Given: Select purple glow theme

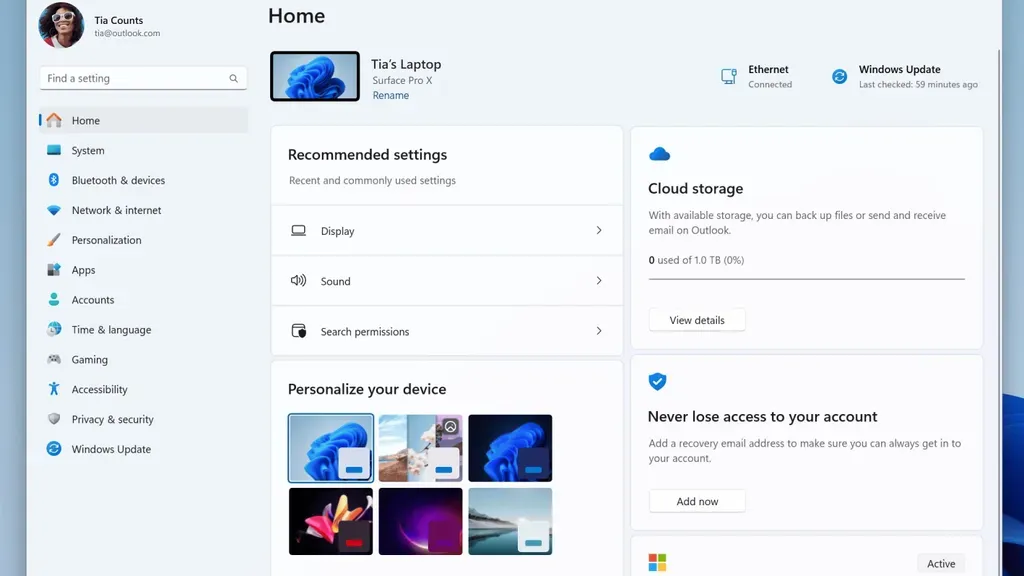Looking at the screenshot, I should click(421, 521).
